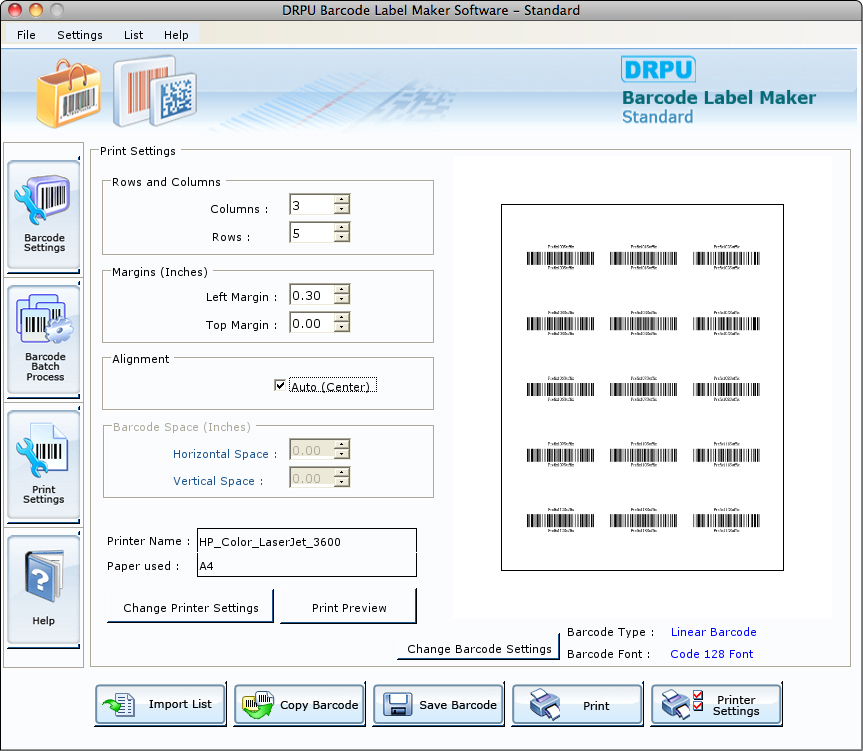
Task: Click the Printer Name text field
Action: (x=307, y=541)
